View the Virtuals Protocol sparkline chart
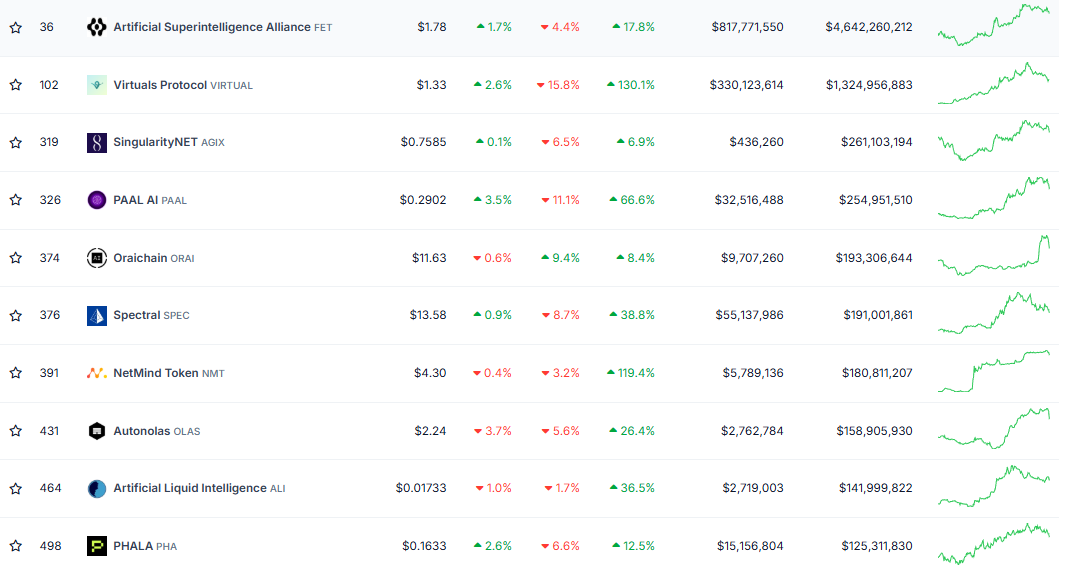This screenshot has height=569, width=1083. 993,84
